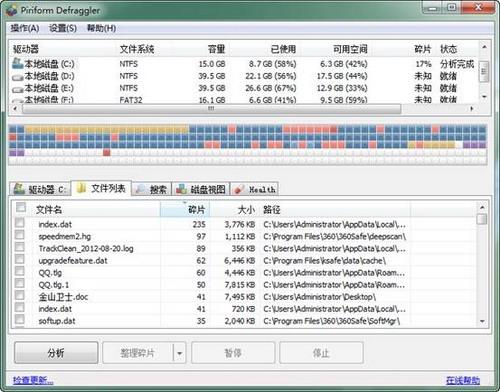
Task: Click file list scroll-down arrow
Action: (482, 321)
